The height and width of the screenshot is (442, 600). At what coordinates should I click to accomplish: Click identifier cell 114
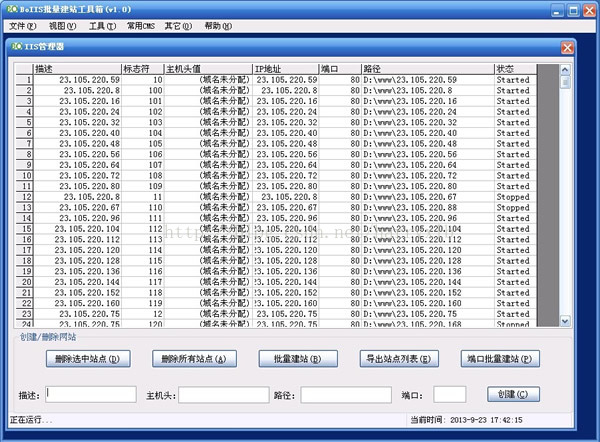pyautogui.click(x=142, y=250)
